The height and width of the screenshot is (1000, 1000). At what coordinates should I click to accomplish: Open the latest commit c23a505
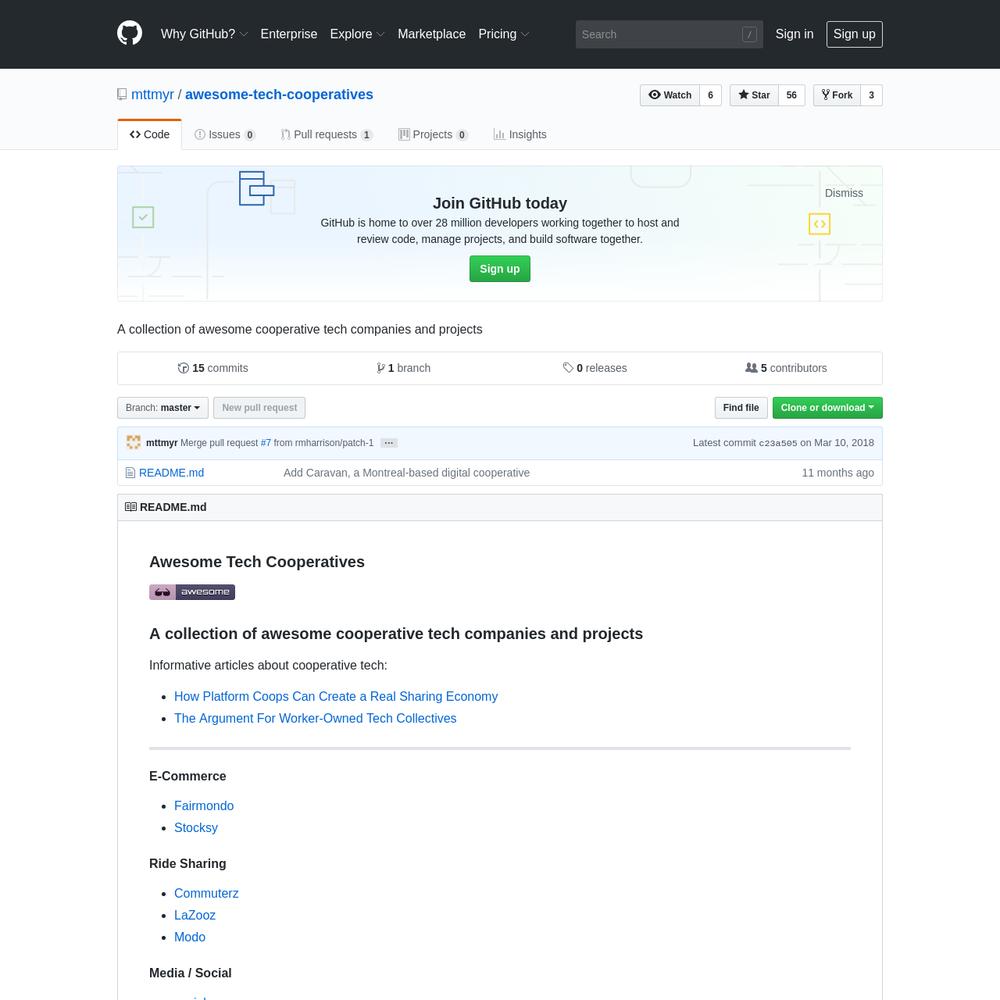coord(777,443)
